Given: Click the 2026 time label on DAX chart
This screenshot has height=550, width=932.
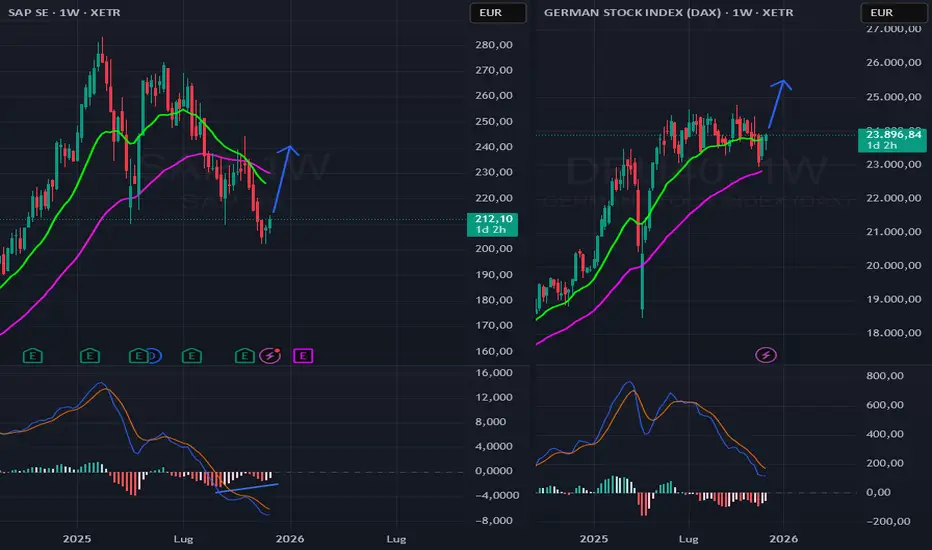Looking at the screenshot, I should click(784, 539).
